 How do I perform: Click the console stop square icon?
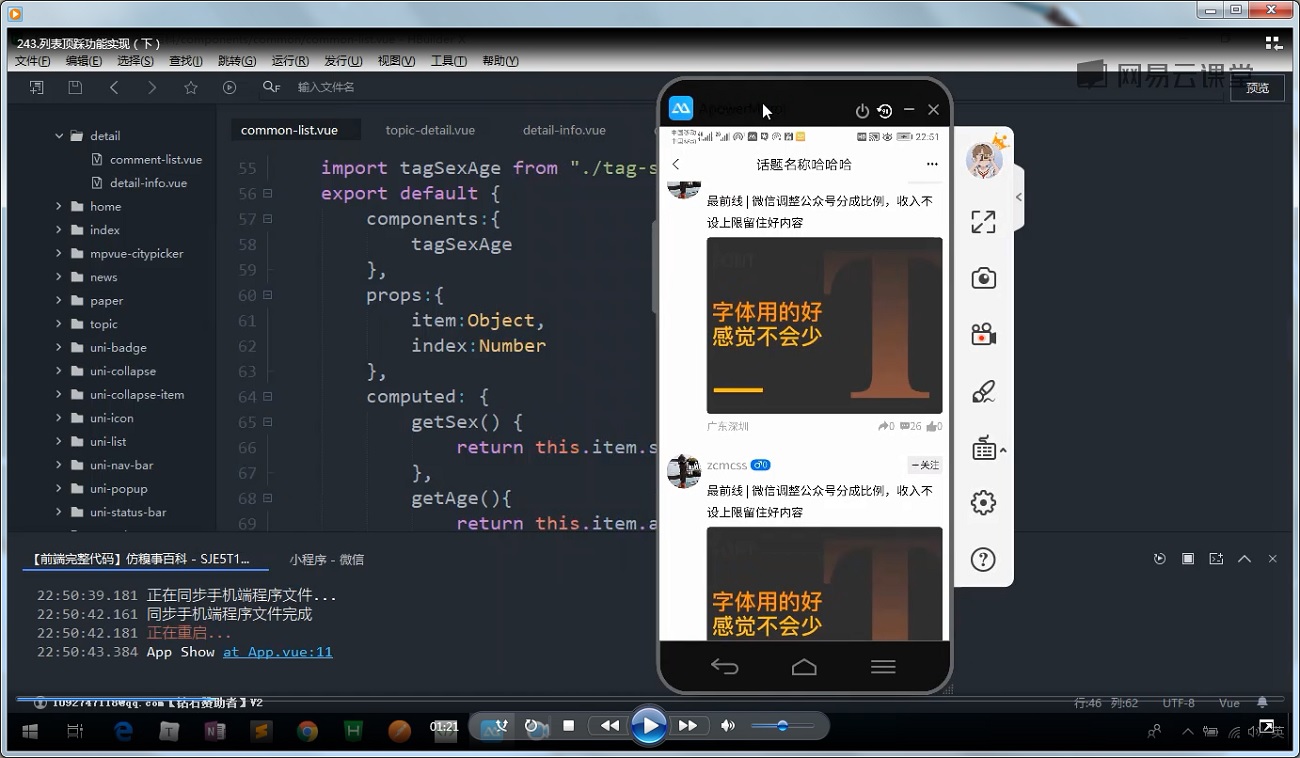(1188, 559)
